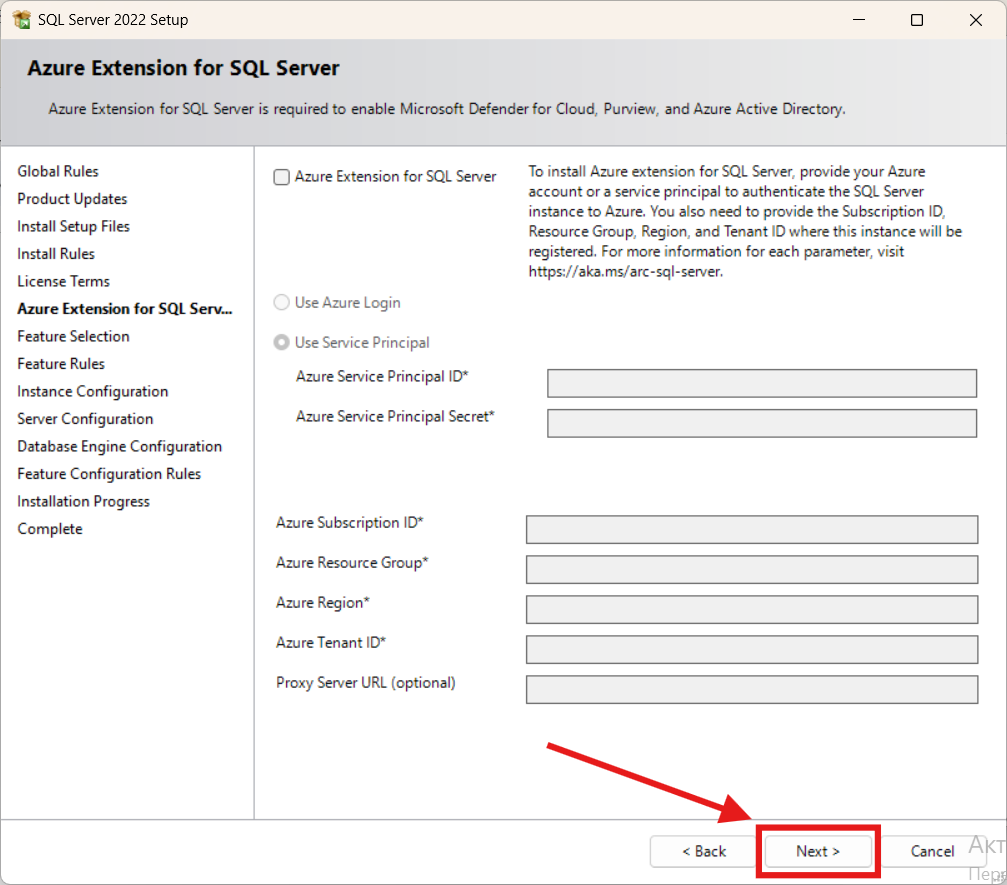Click the Azure Service Principal ID field
This screenshot has width=1007, height=885.
click(x=761, y=383)
